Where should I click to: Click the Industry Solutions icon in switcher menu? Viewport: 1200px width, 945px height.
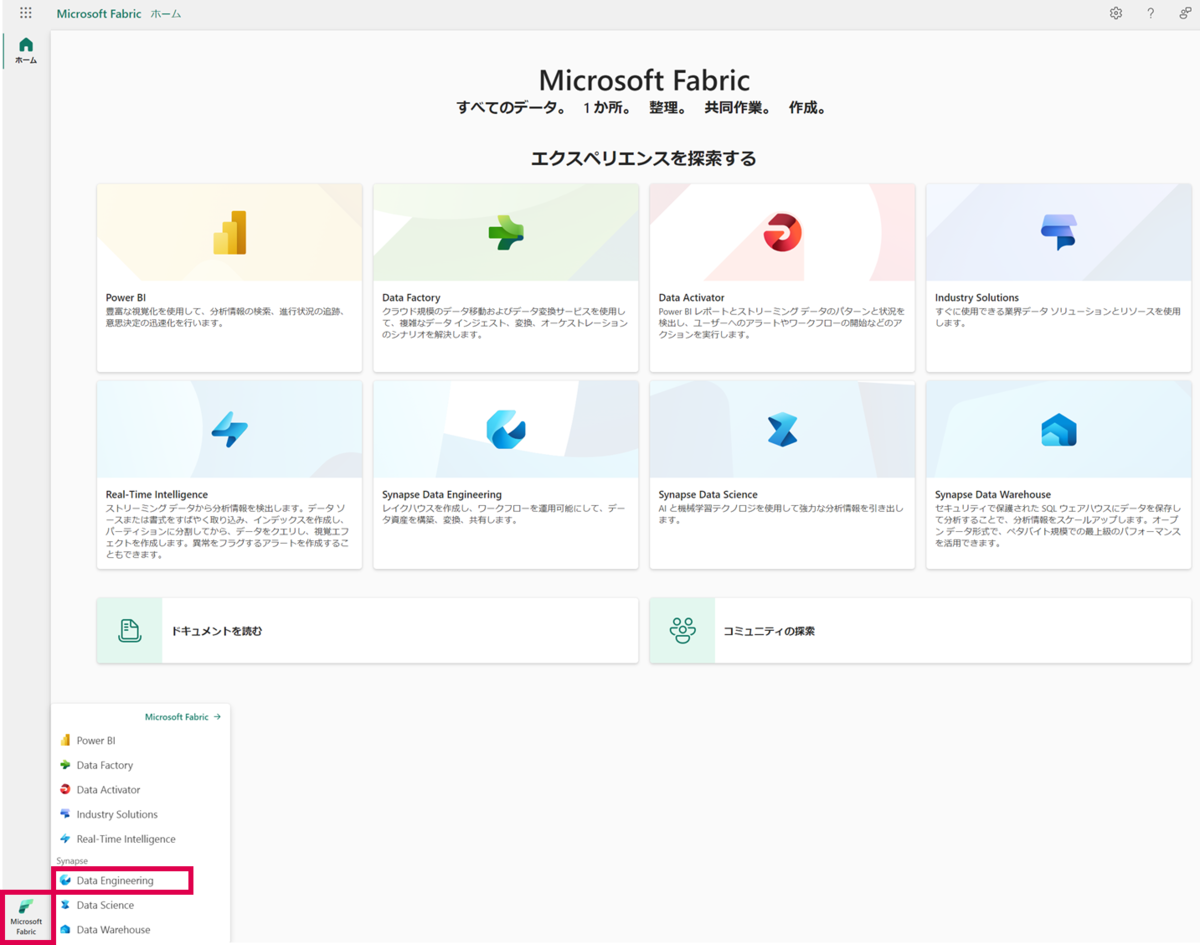(65, 814)
